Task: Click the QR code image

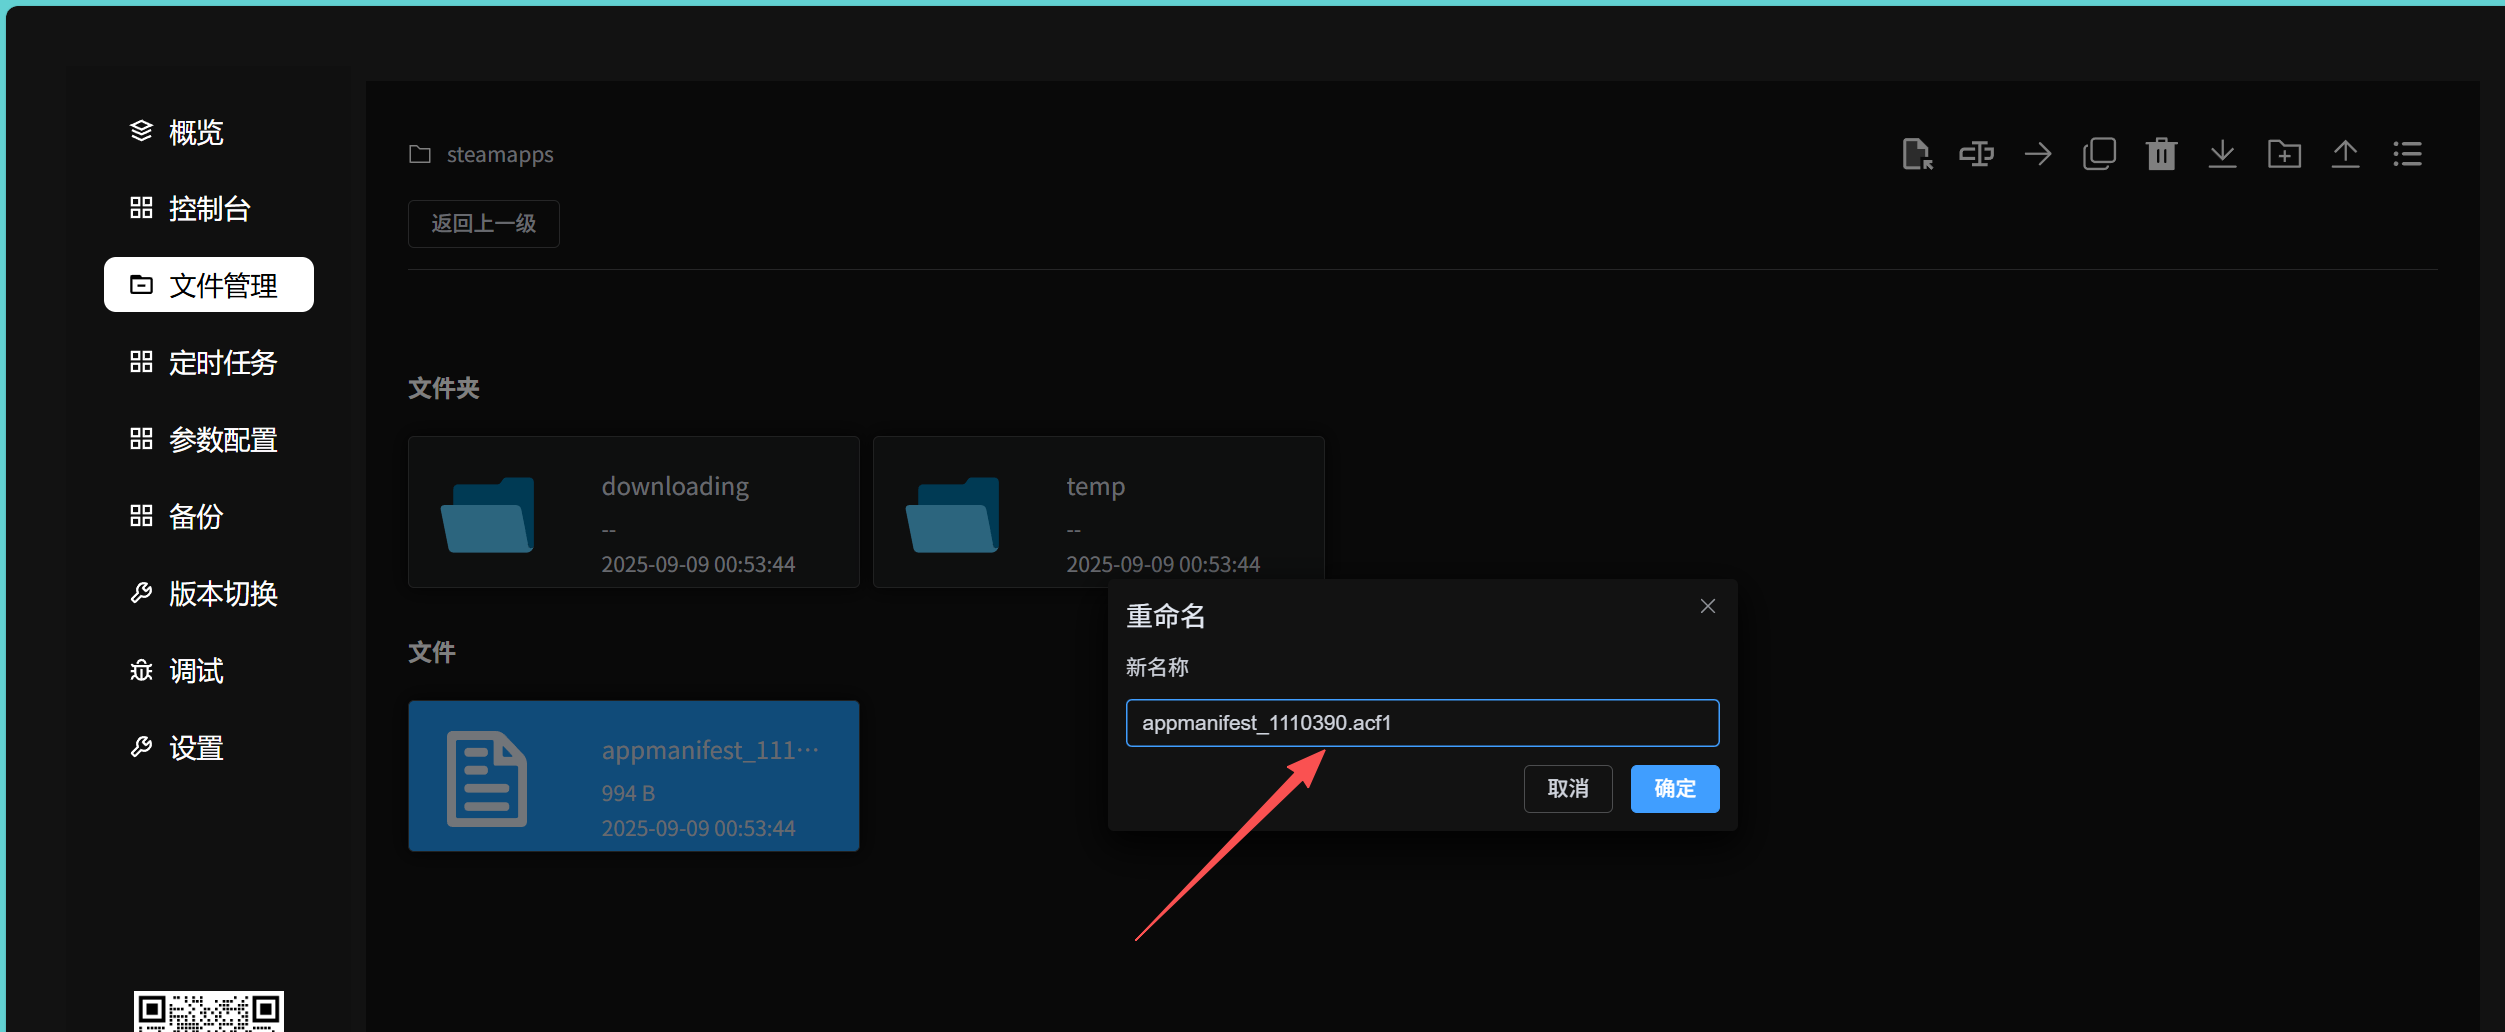Action: click(x=209, y=1011)
